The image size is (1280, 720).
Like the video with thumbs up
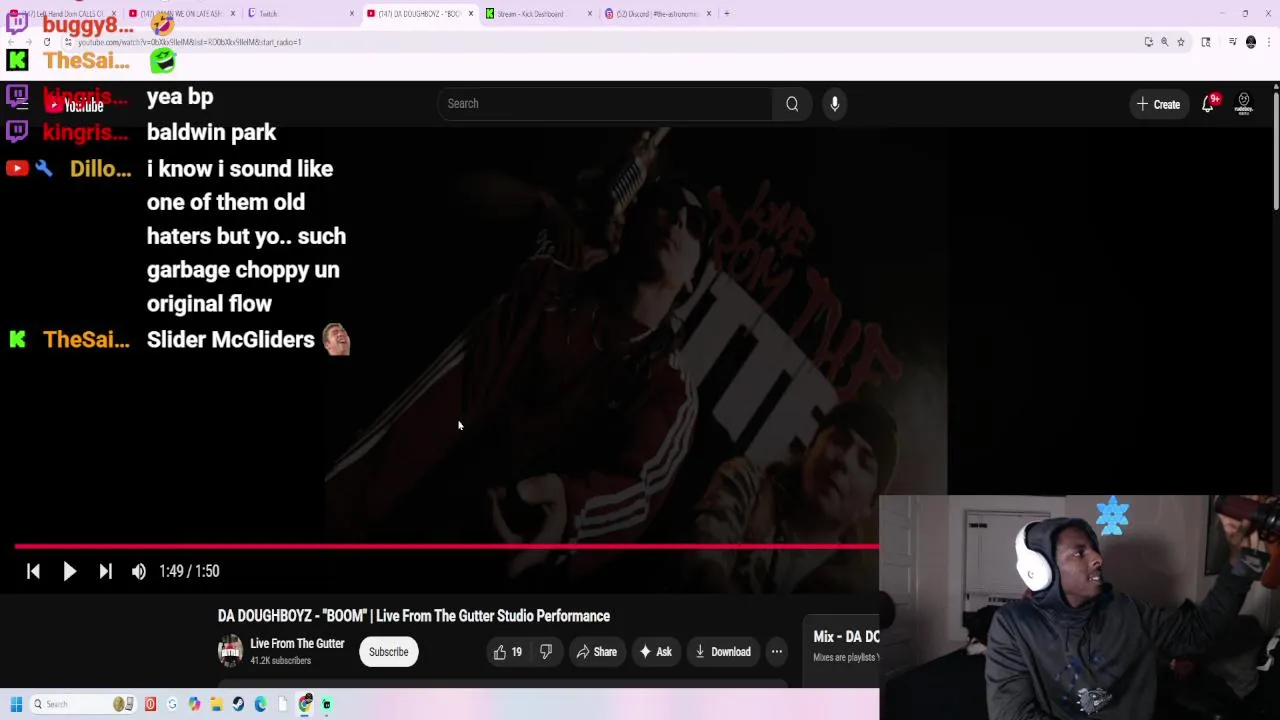(508, 652)
